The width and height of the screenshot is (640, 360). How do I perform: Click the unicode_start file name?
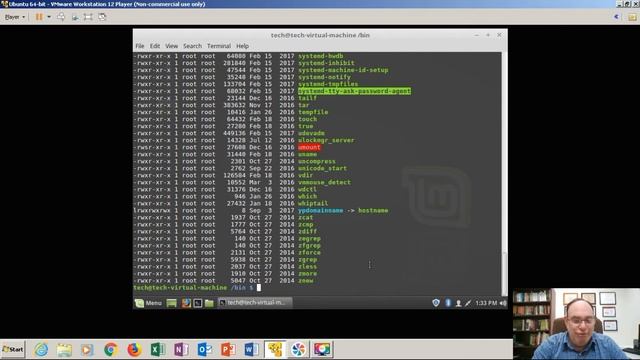322,168
